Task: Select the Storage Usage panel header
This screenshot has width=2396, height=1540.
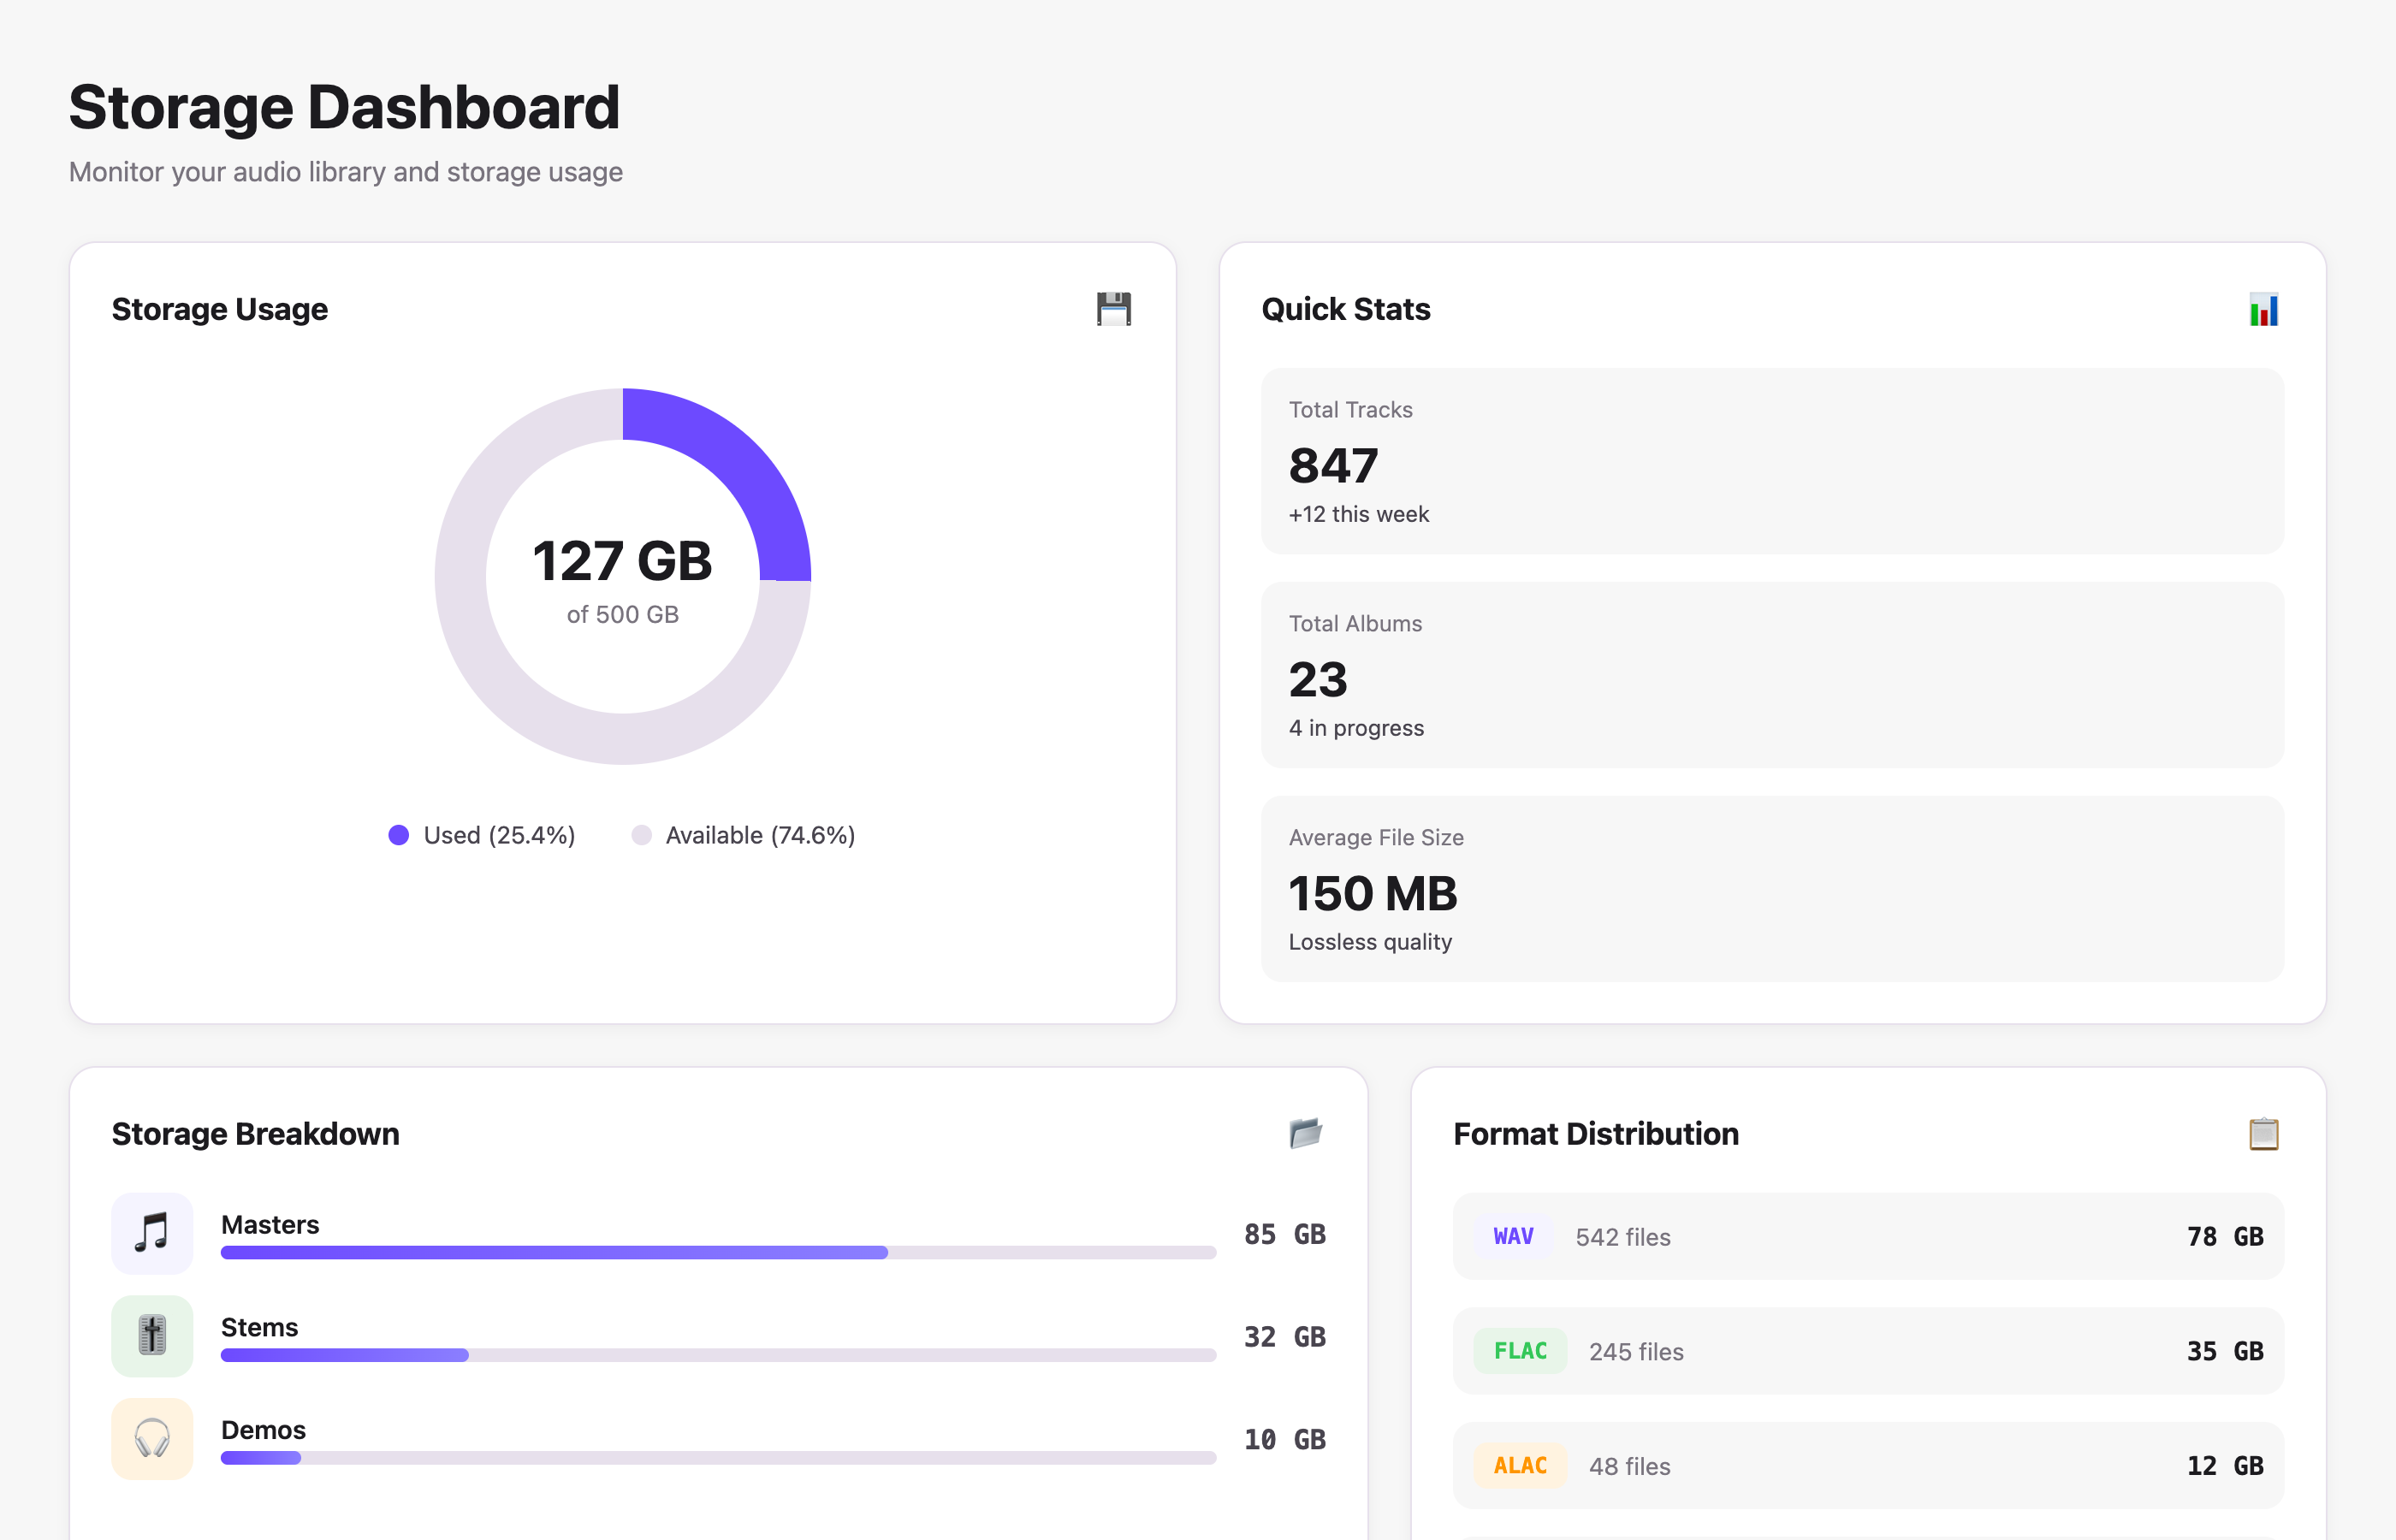Action: pos(221,309)
